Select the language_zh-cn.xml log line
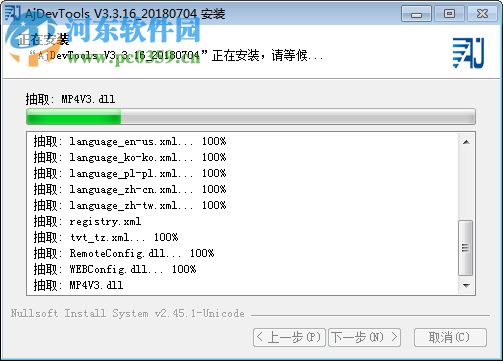Image resolution: width=503 pixels, height=361 pixels. (x=130, y=189)
